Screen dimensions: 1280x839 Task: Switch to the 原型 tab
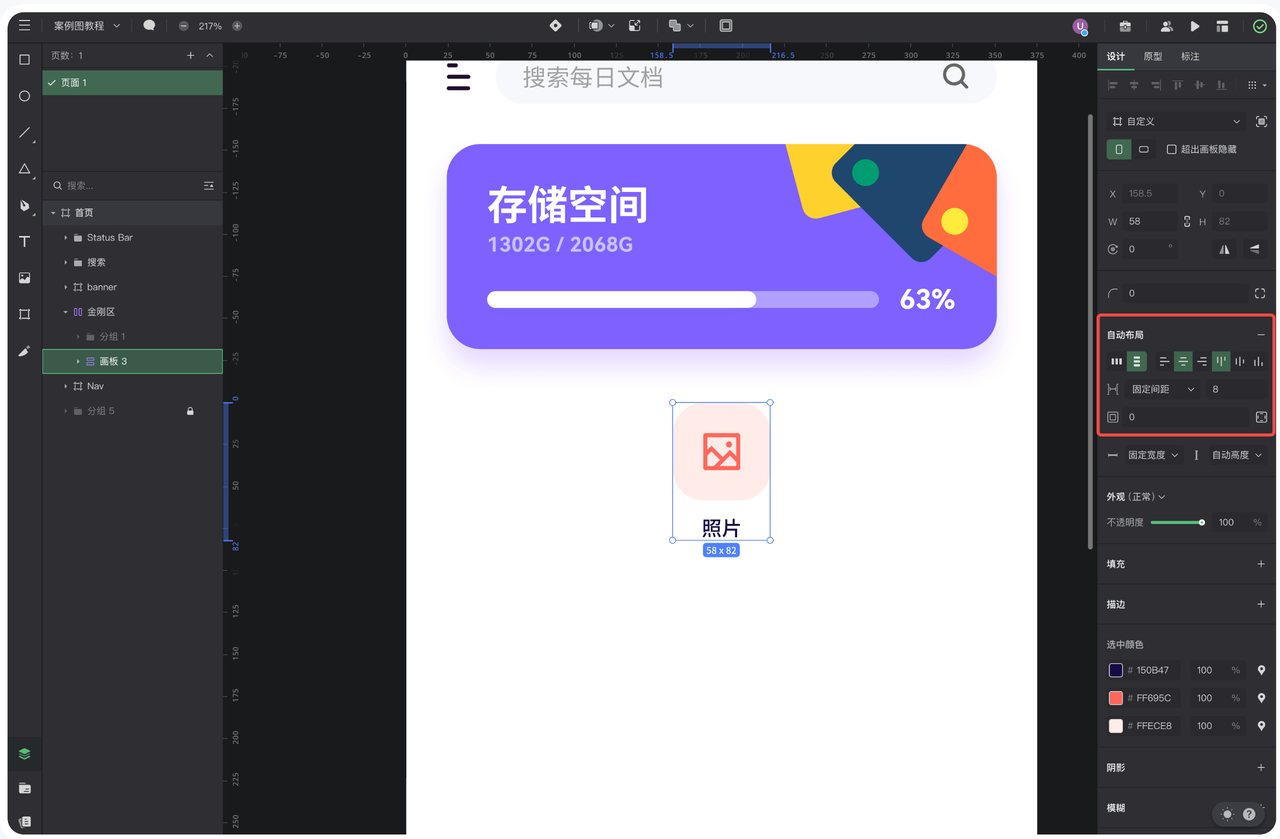(1153, 57)
